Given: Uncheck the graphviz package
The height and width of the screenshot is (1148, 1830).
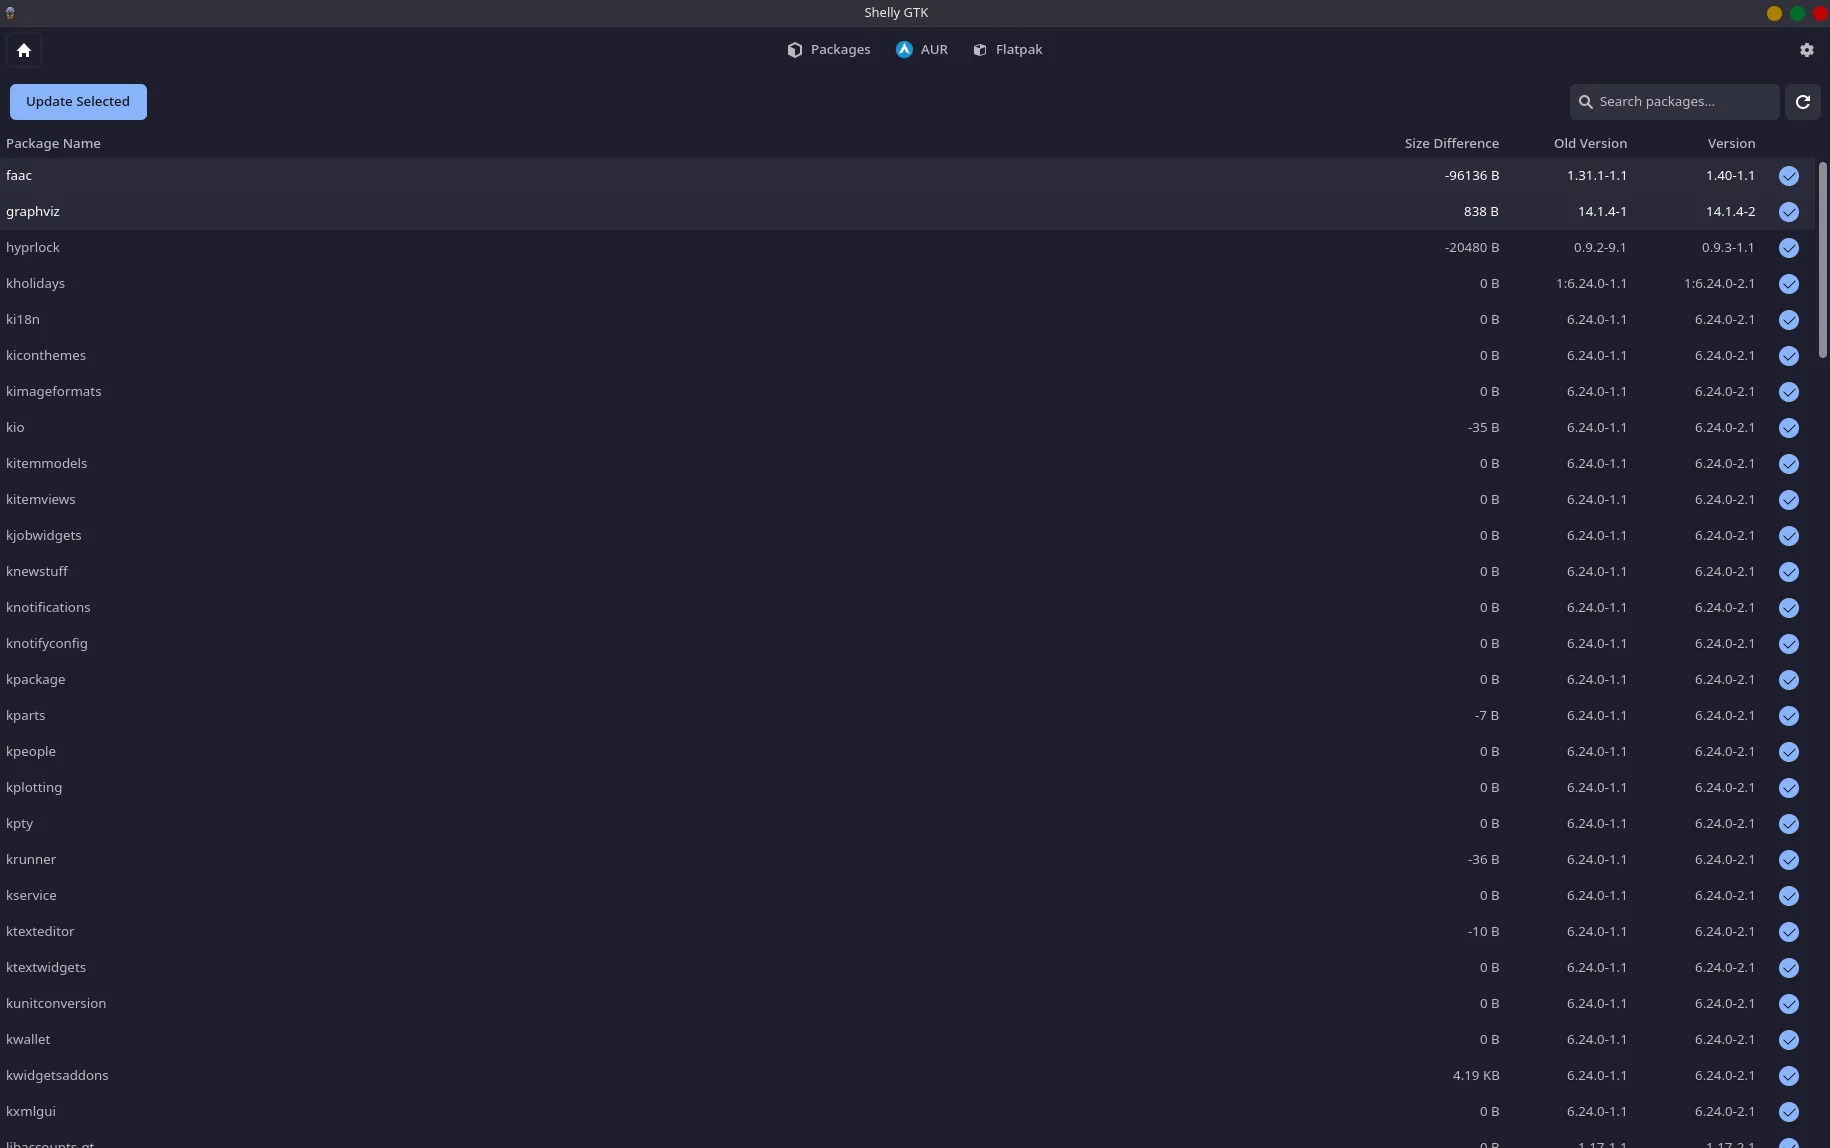Looking at the screenshot, I should [x=1789, y=212].
